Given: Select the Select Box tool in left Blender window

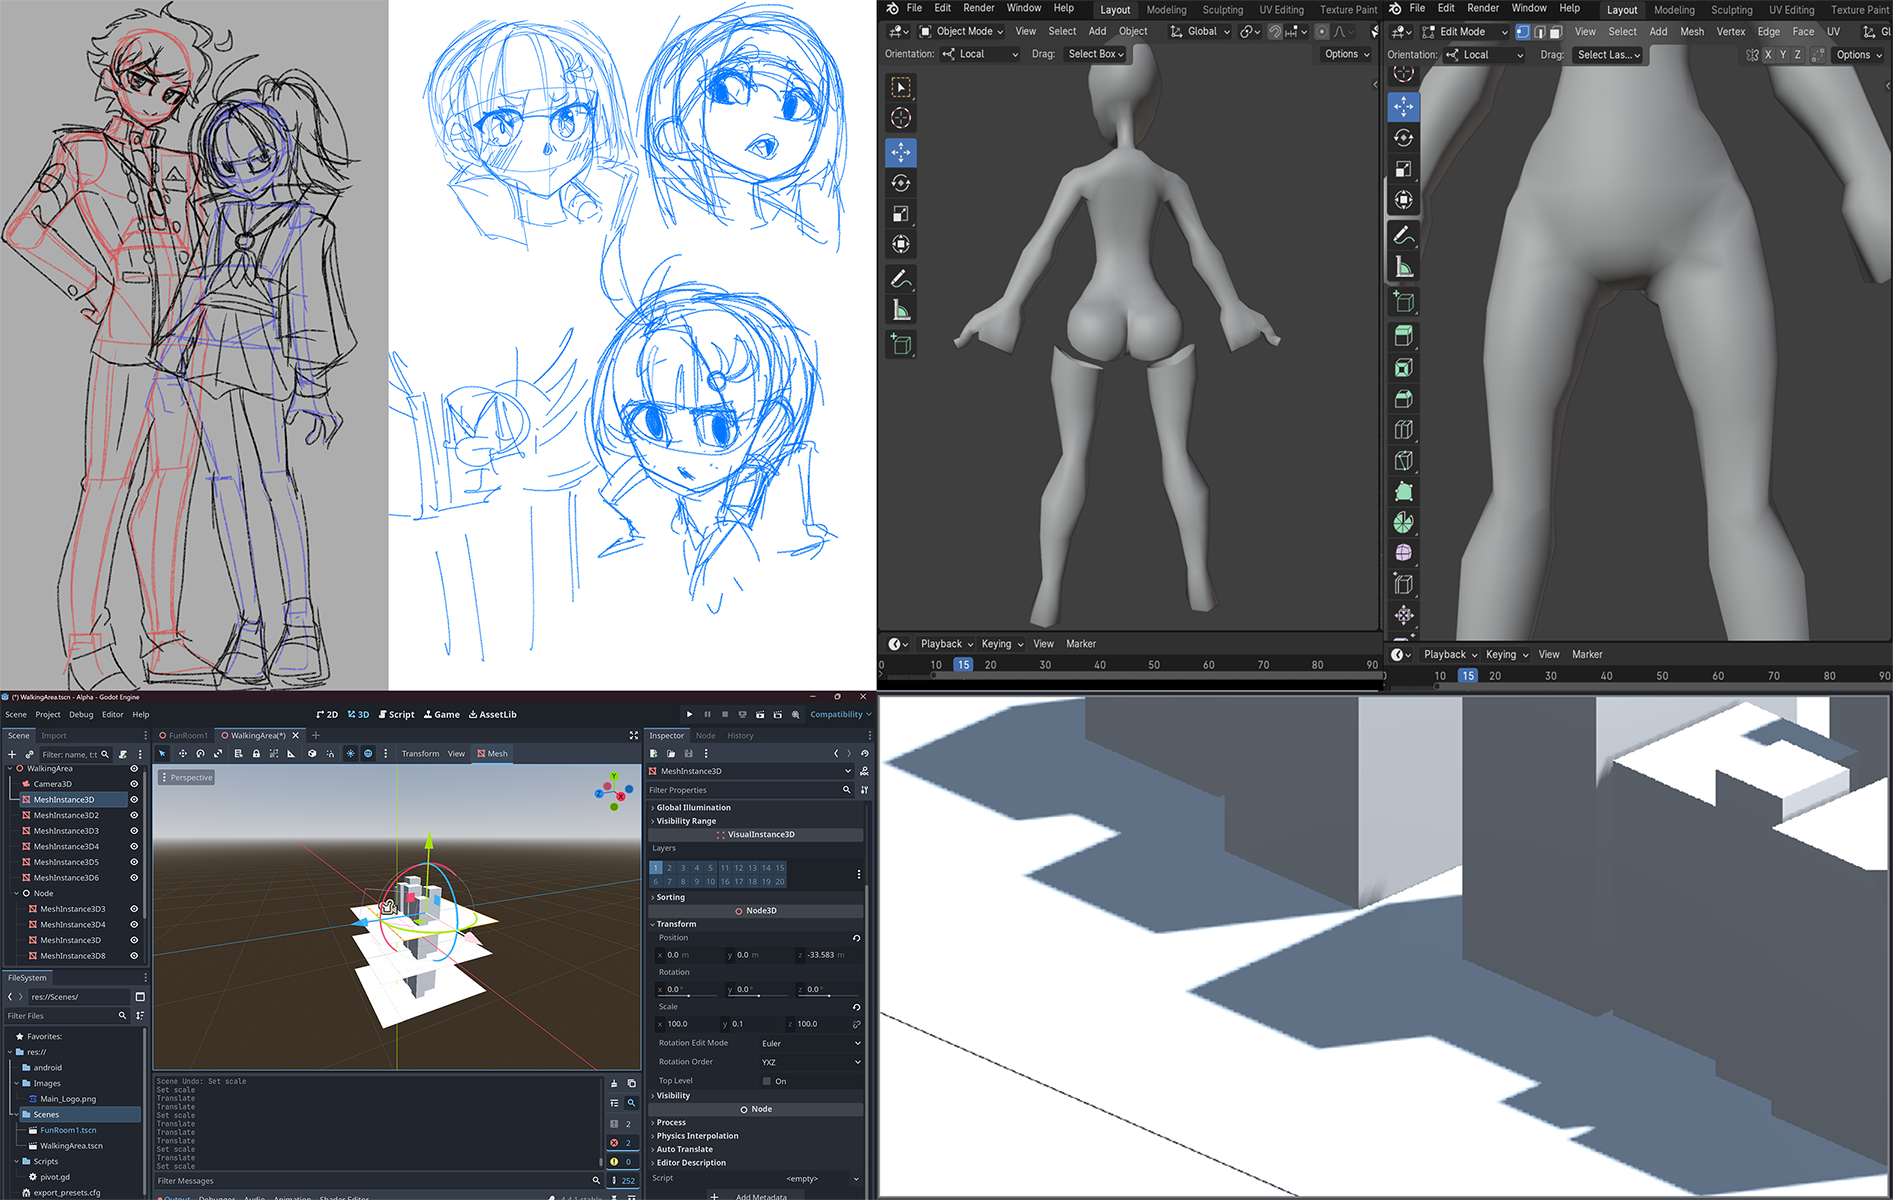Looking at the screenshot, I should [x=901, y=88].
